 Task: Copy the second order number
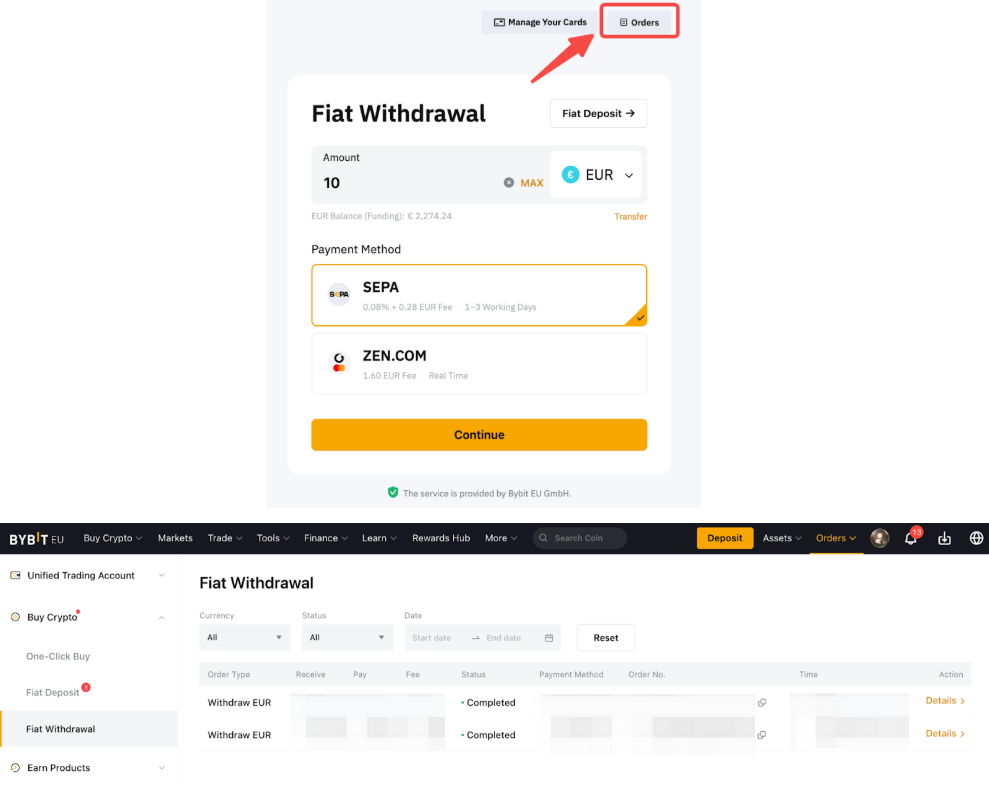(761, 735)
